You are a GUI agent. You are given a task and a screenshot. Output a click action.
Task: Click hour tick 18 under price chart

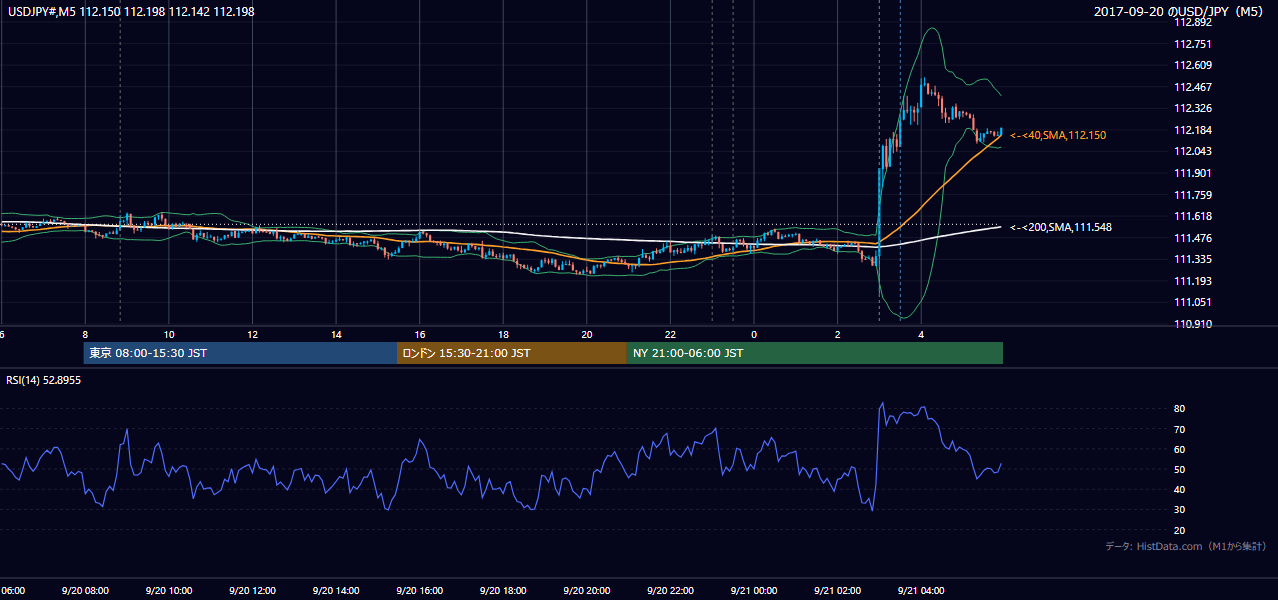[504, 334]
